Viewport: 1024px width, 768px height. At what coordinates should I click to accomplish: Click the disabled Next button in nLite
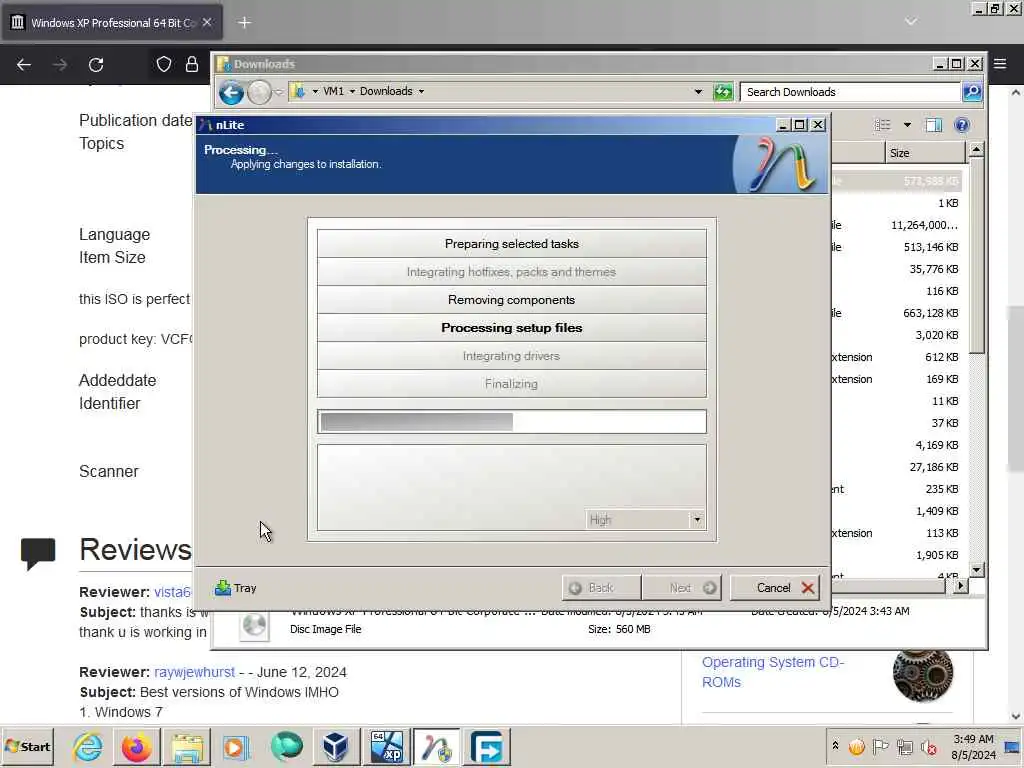(682, 588)
